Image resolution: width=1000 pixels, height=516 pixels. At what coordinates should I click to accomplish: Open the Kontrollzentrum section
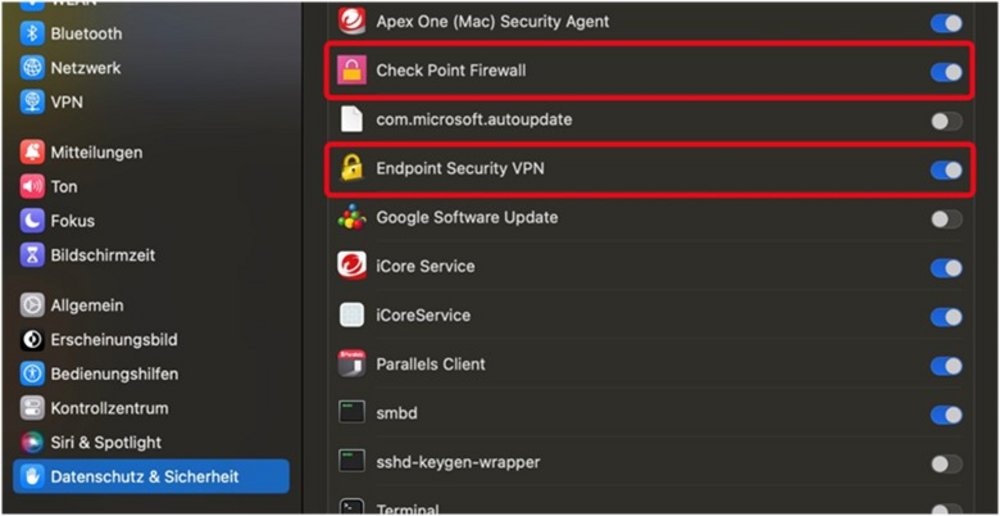pyautogui.click(x=109, y=408)
